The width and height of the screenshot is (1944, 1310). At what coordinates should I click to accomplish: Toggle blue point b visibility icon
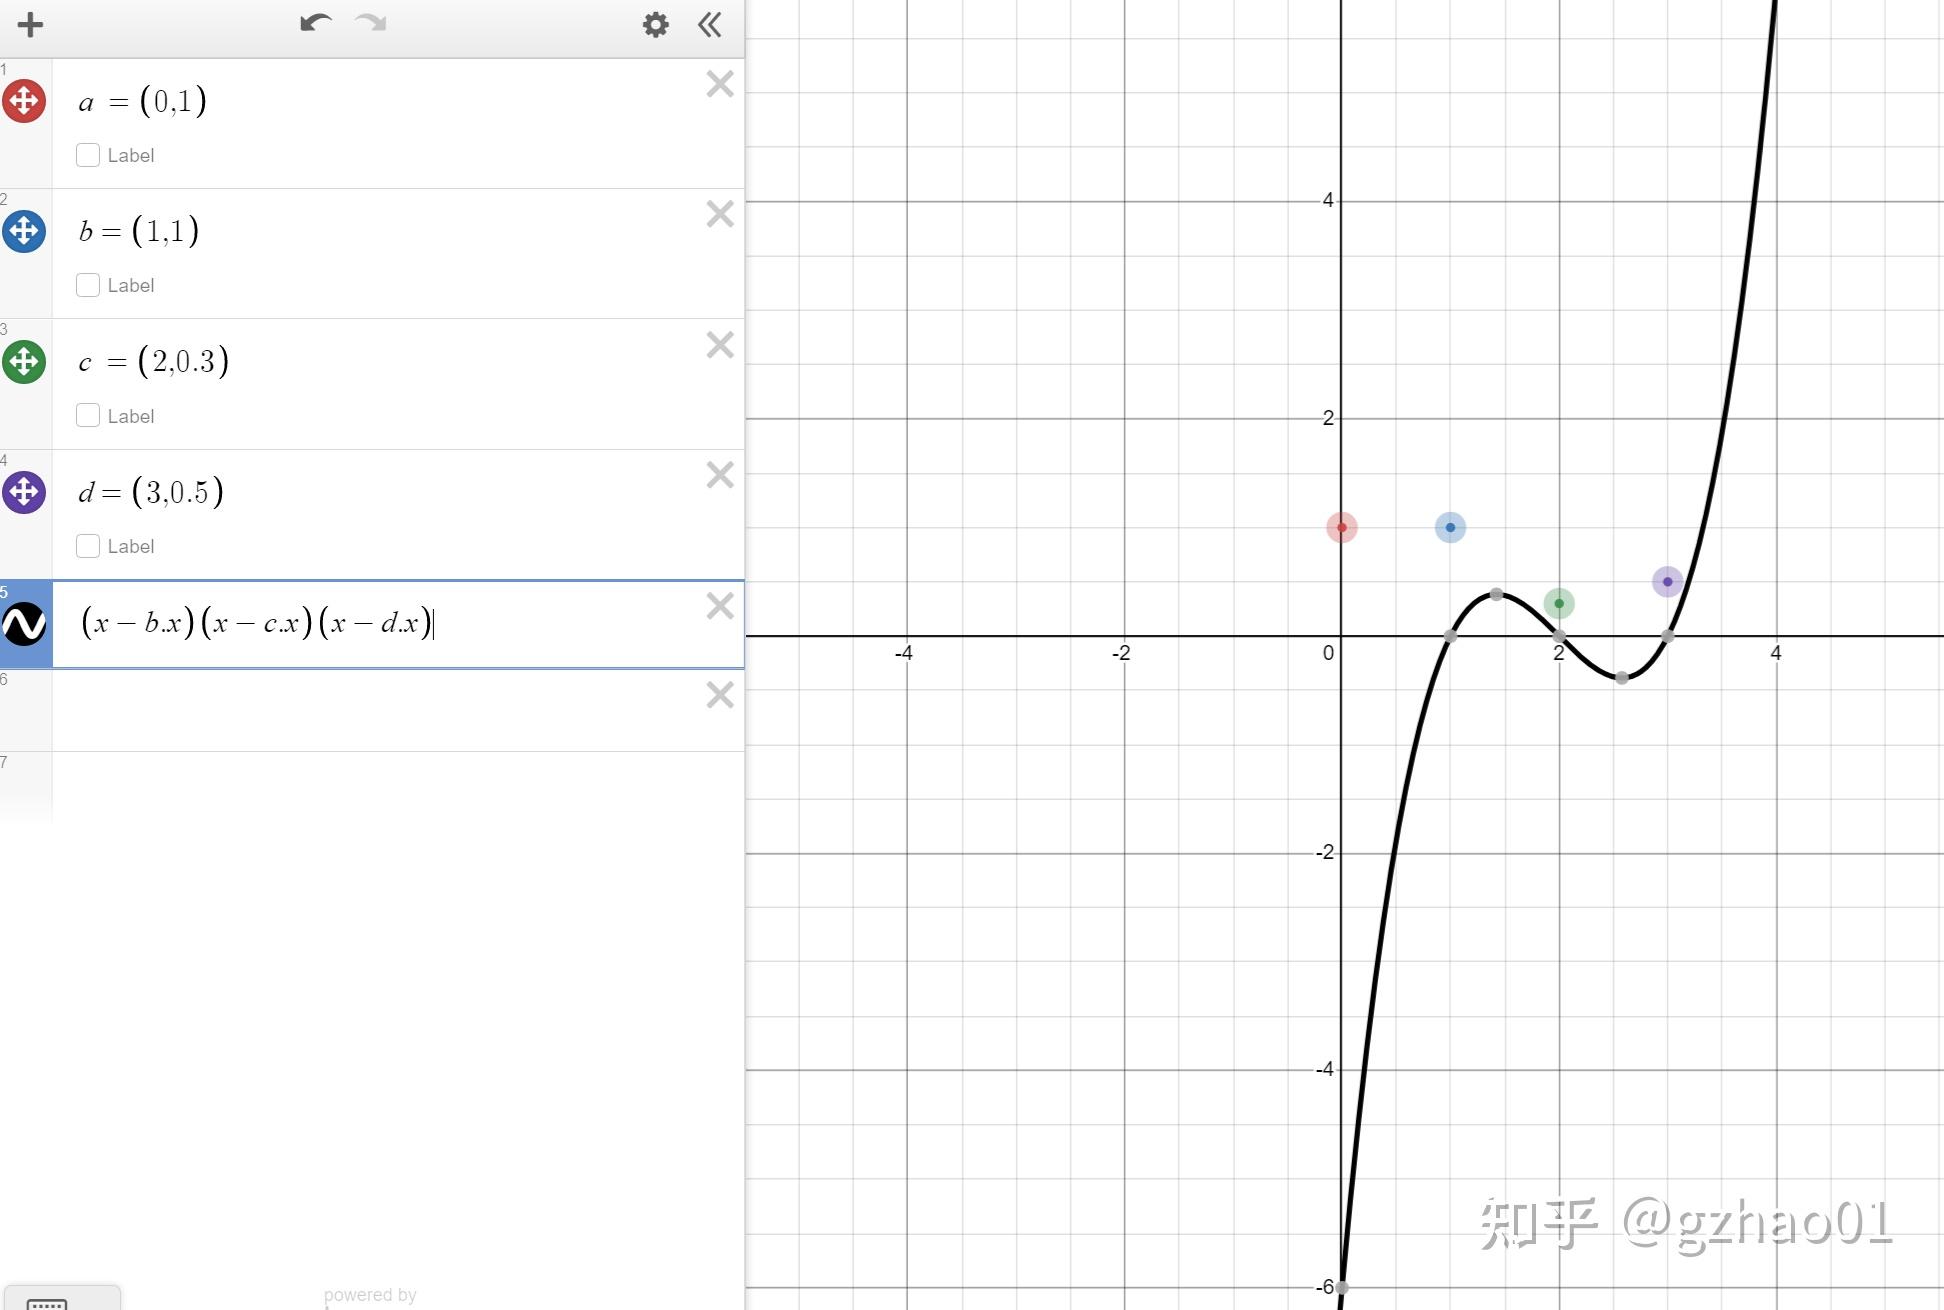(24, 231)
